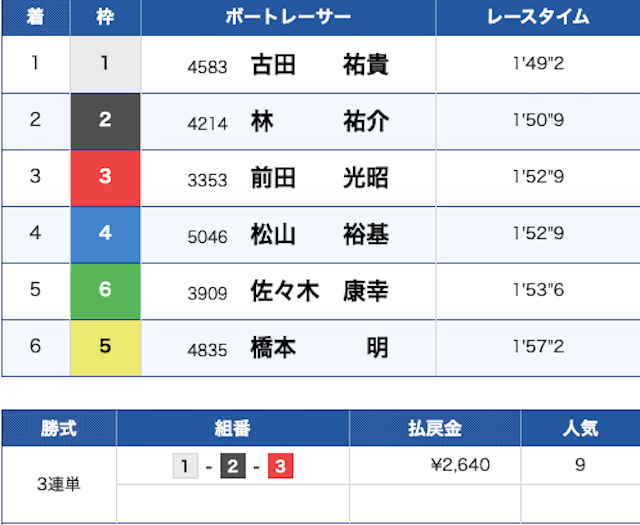The width and height of the screenshot is (640, 525).
Task: Click the 3連単 bet type cell
Action: [x=58, y=485]
